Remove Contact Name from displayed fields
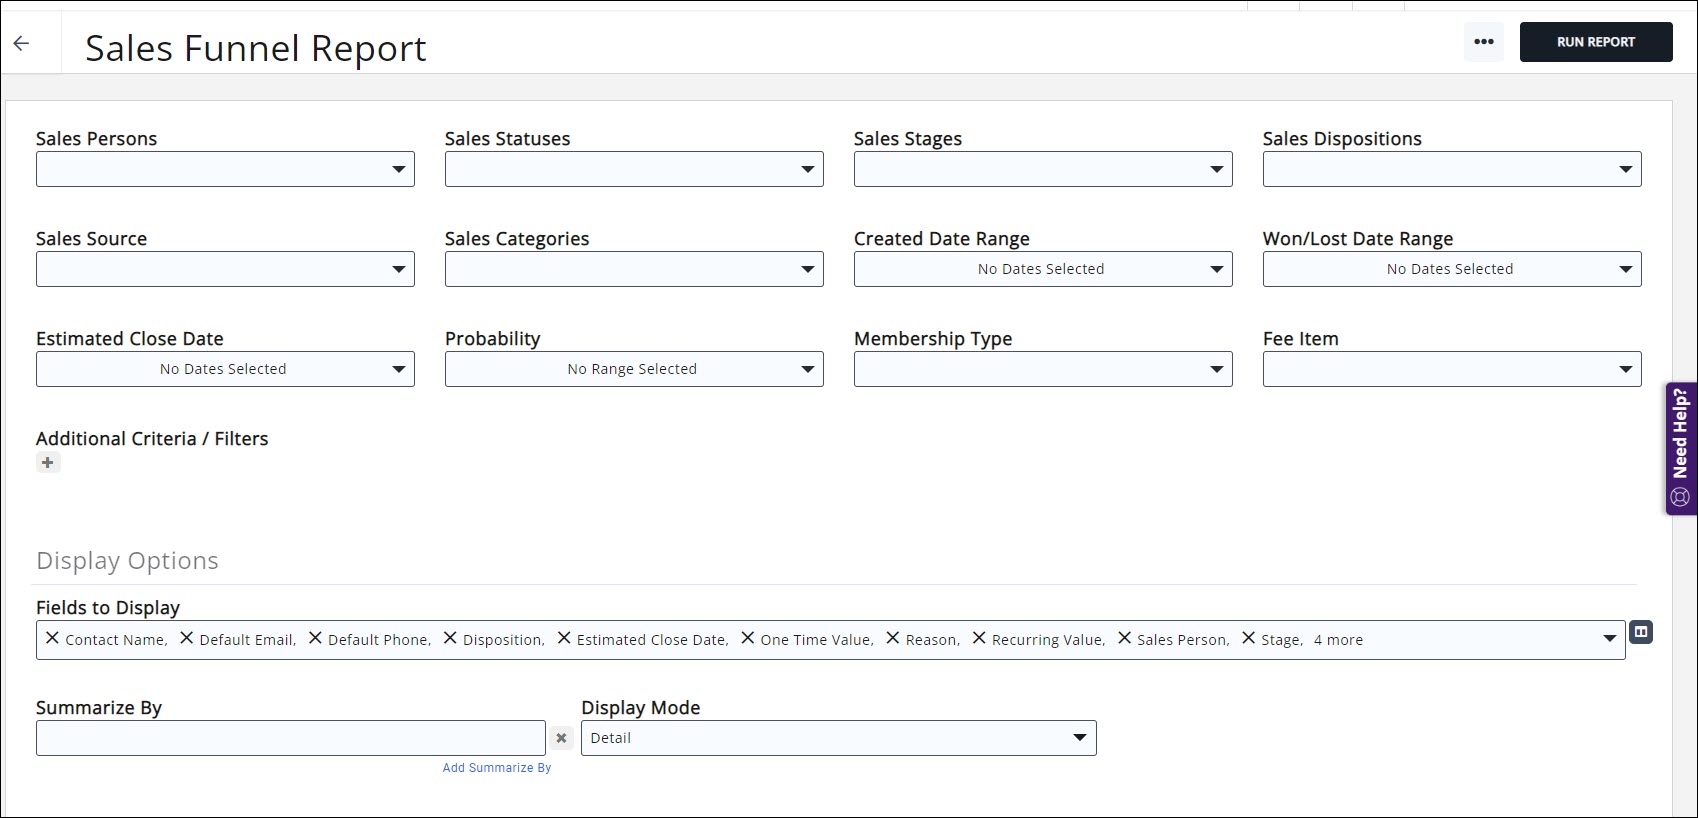Screen dimensions: 1698x818 coord(53,638)
